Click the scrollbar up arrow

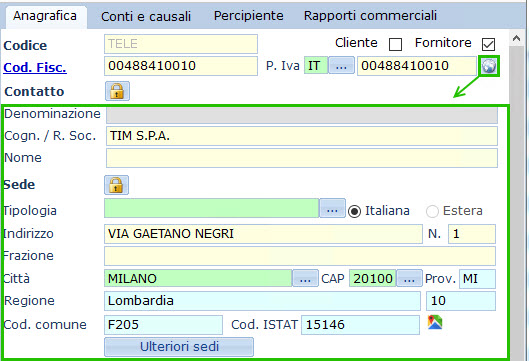[516, 38]
